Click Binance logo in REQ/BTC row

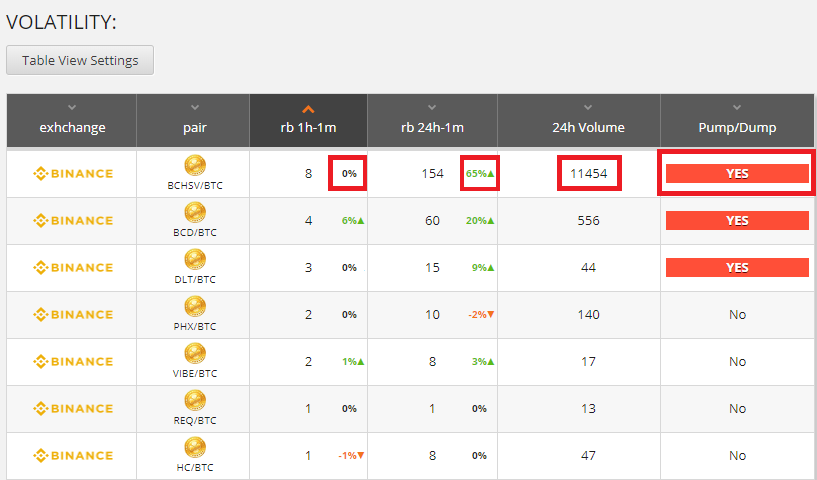pos(72,408)
